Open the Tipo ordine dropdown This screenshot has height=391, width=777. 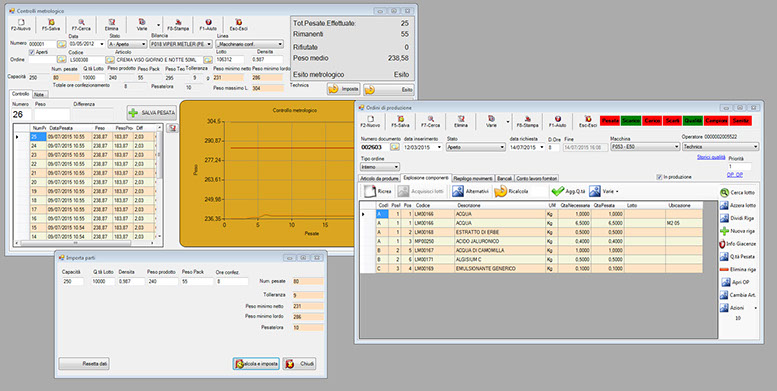(x=380, y=168)
